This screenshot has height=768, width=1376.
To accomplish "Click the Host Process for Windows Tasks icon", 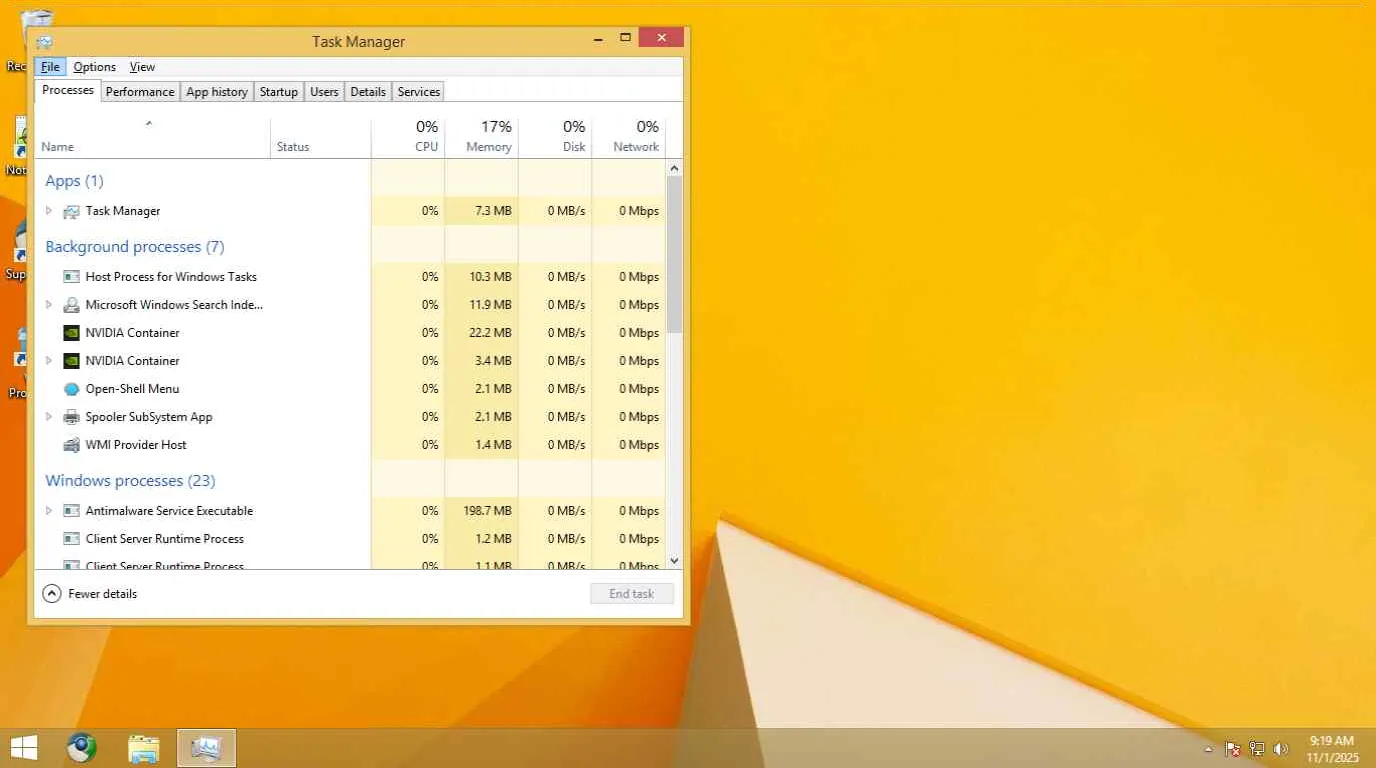I will (71, 277).
